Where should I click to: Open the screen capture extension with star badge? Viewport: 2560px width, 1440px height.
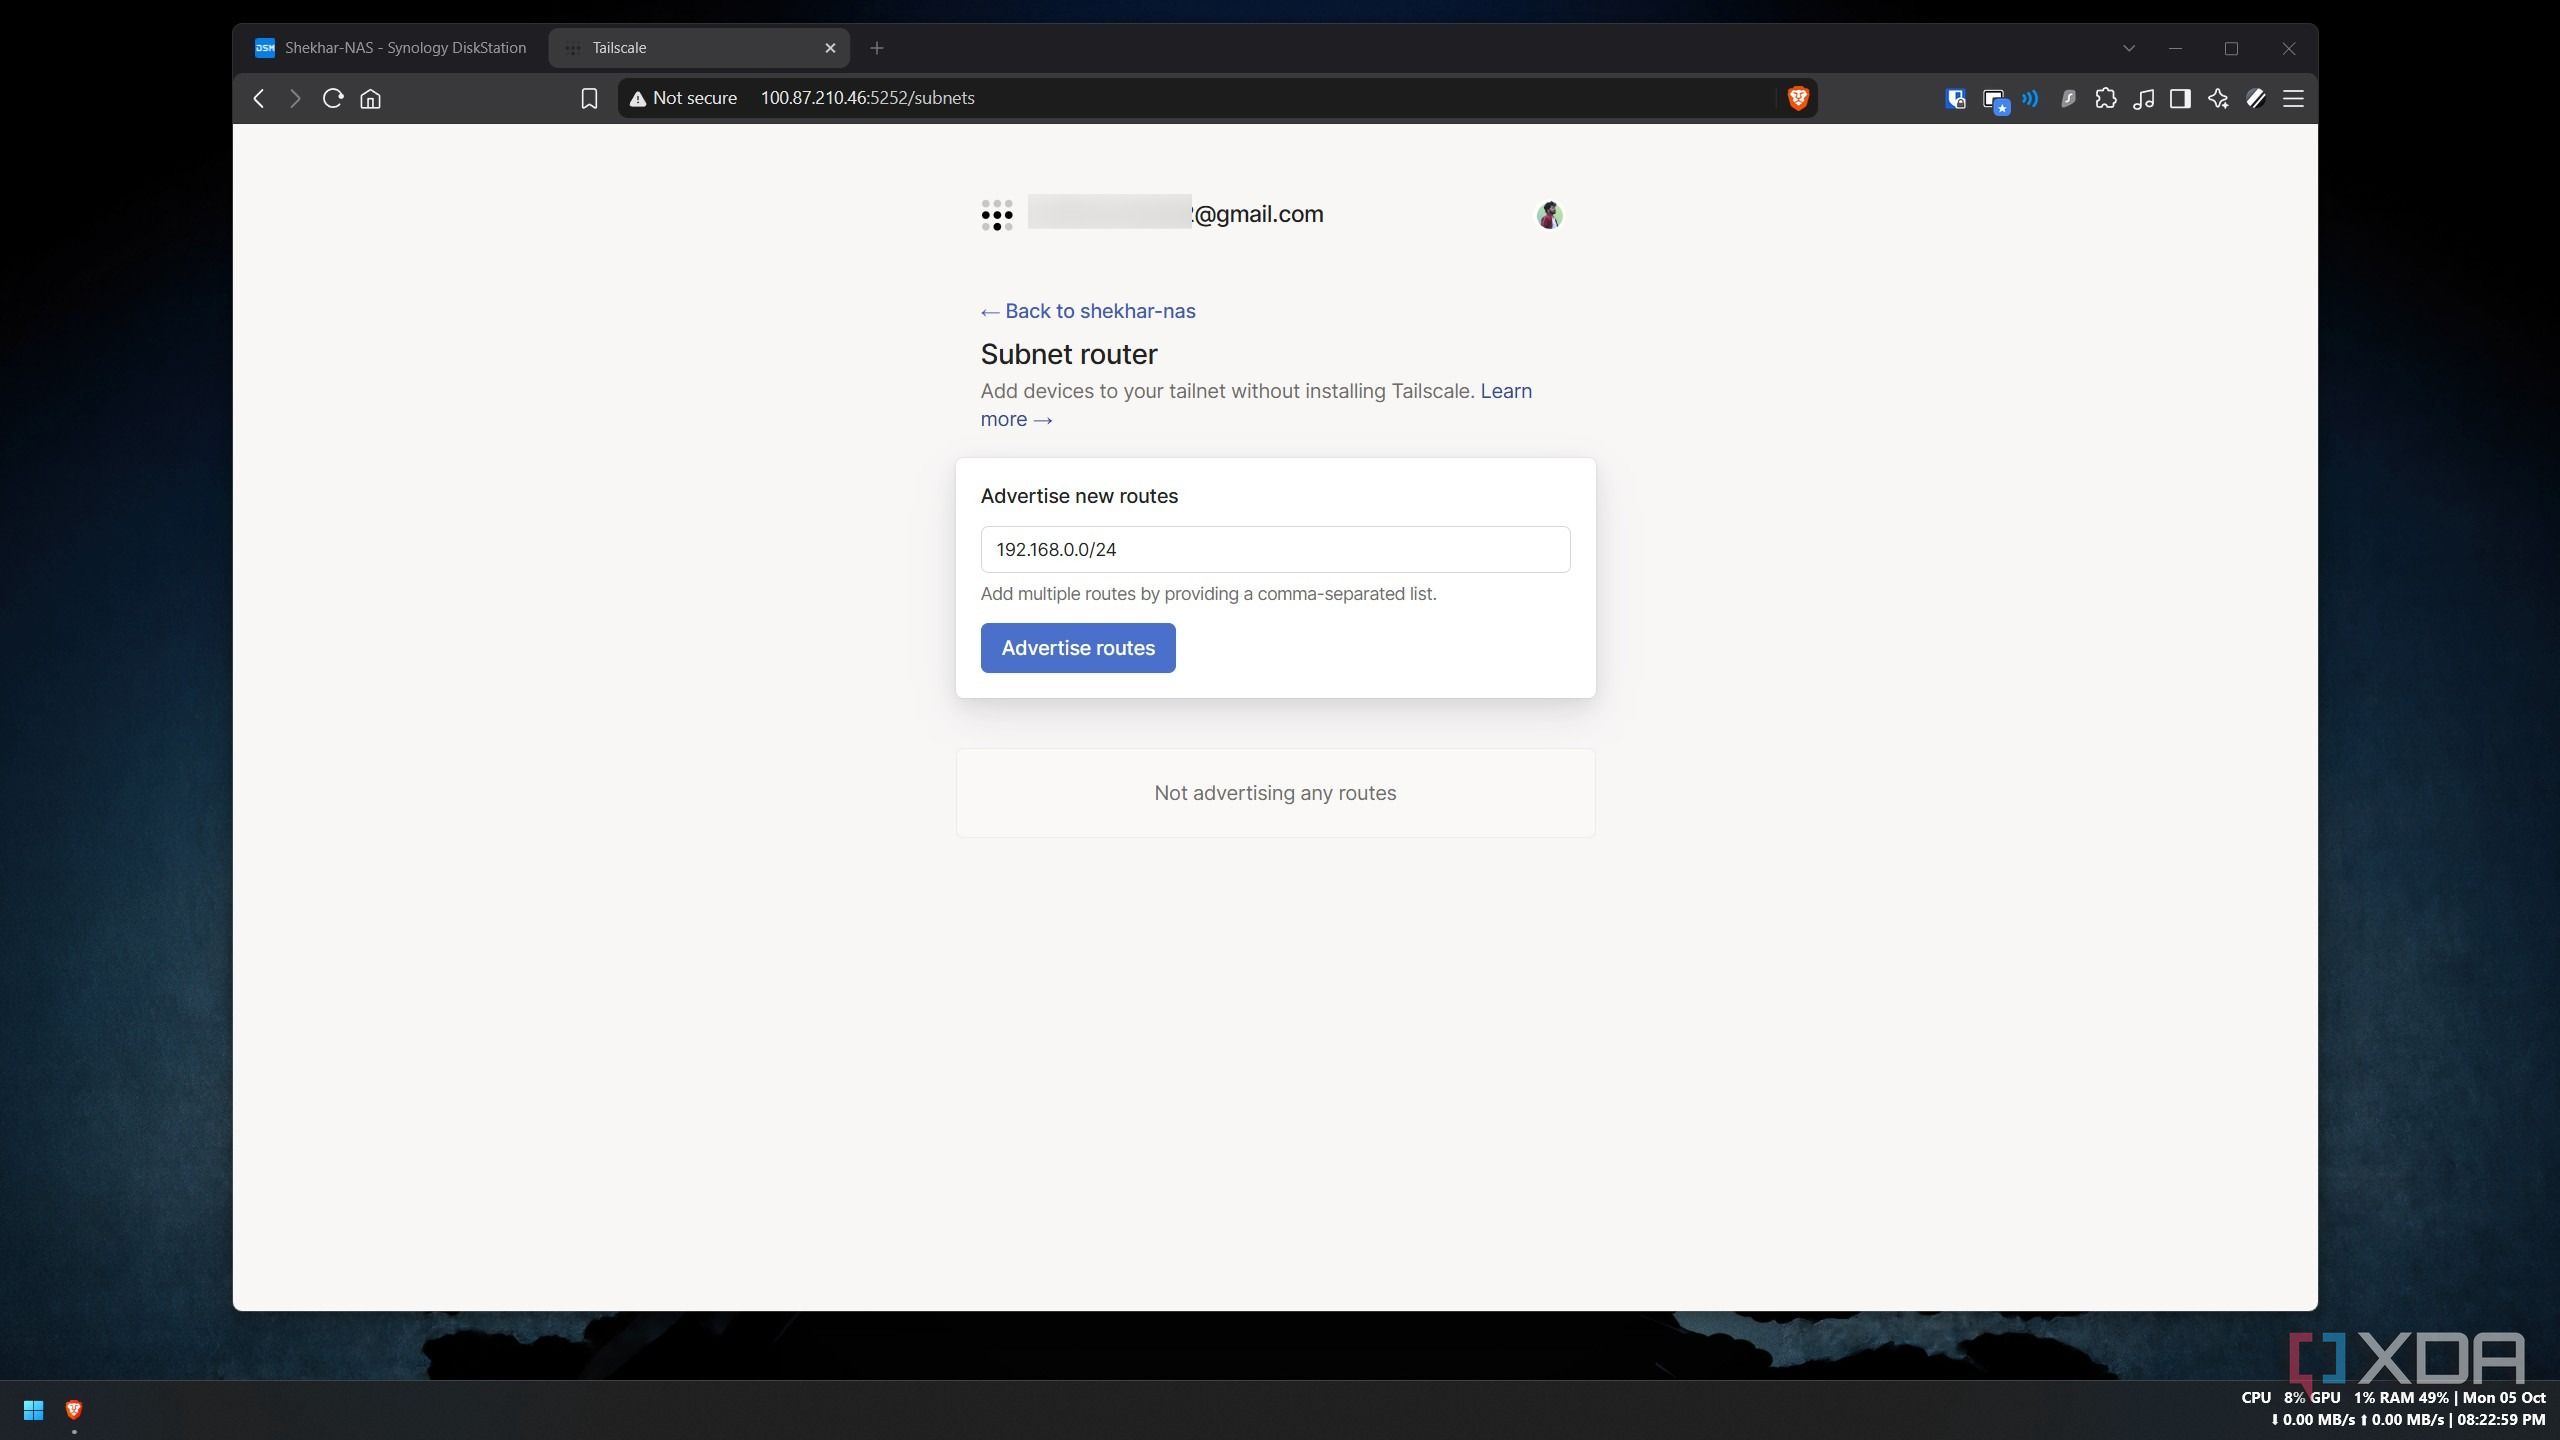pyautogui.click(x=1994, y=100)
